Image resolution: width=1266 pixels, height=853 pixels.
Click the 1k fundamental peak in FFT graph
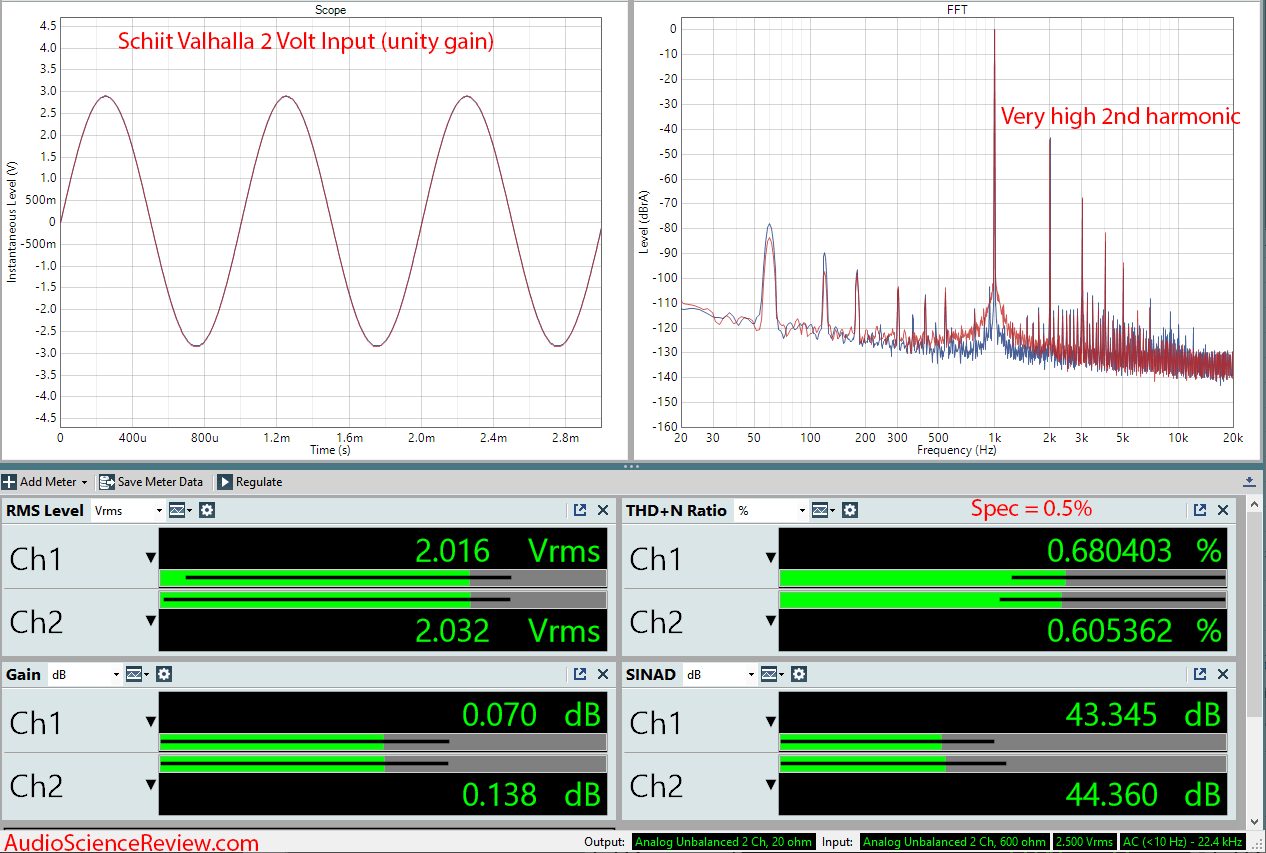point(994,160)
